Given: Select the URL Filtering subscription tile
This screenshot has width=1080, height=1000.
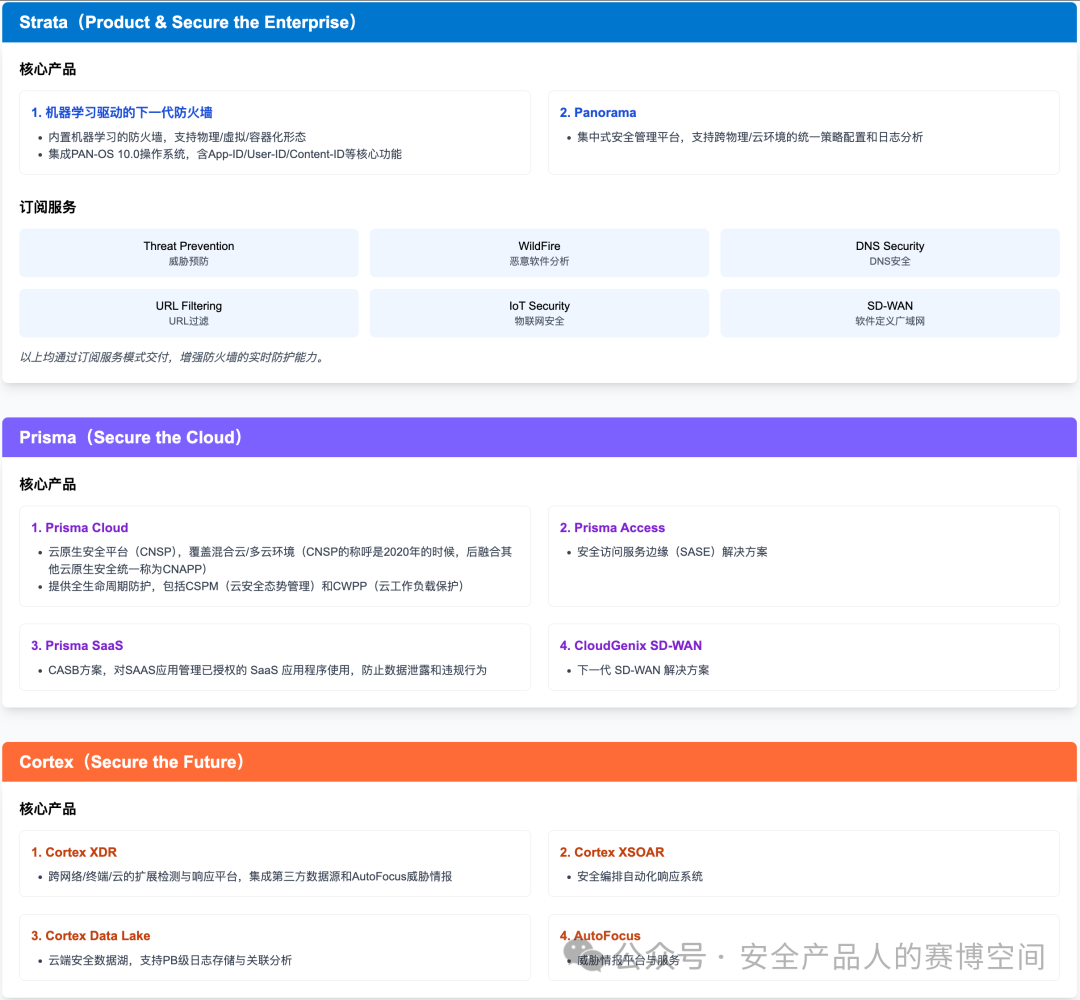Looking at the screenshot, I should click(x=189, y=313).
